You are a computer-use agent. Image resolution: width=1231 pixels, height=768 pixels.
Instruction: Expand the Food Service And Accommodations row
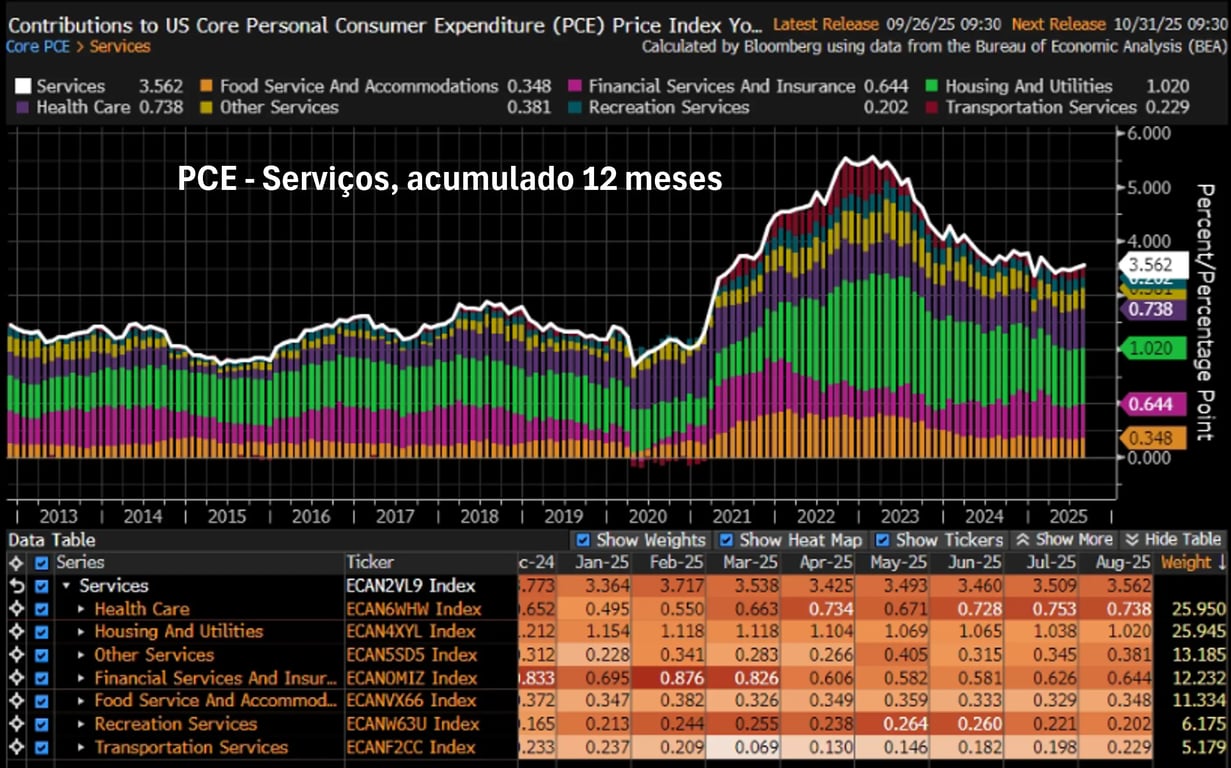click(82, 701)
